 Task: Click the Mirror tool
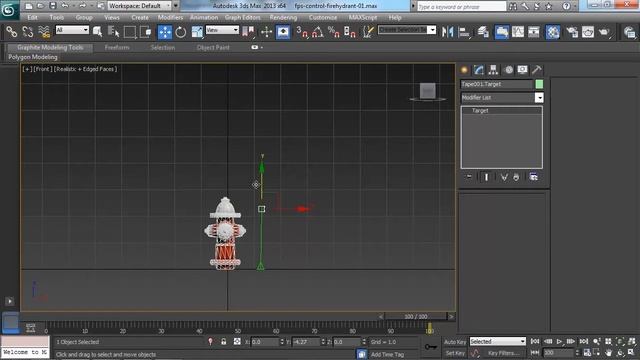pyautogui.click(x=448, y=31)
